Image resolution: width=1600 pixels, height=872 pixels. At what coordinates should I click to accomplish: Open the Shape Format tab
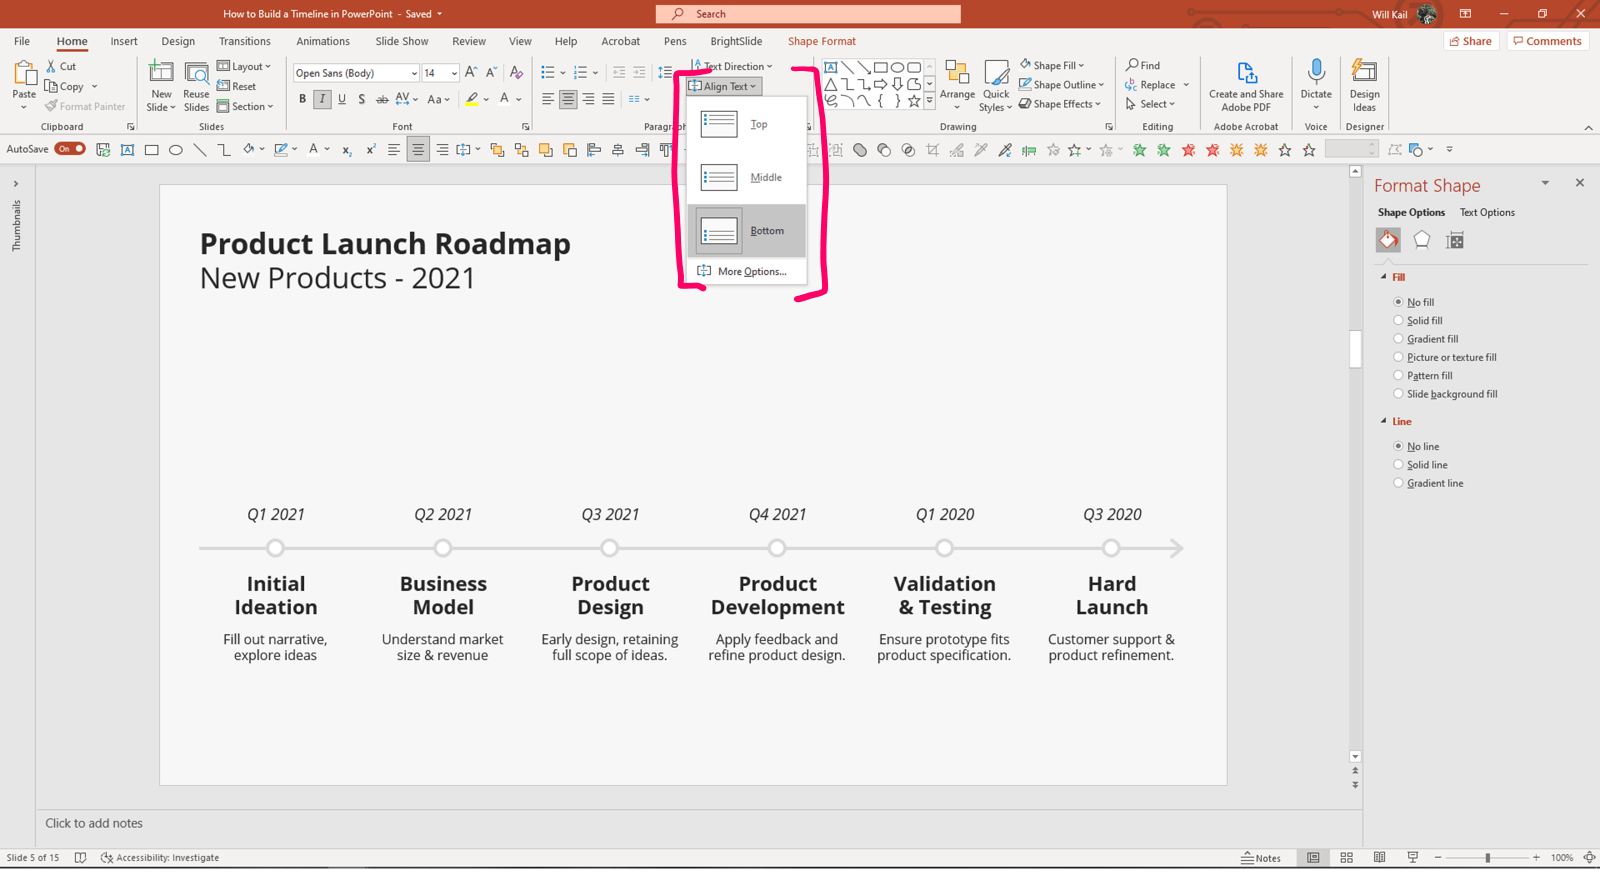click(822, 41)
